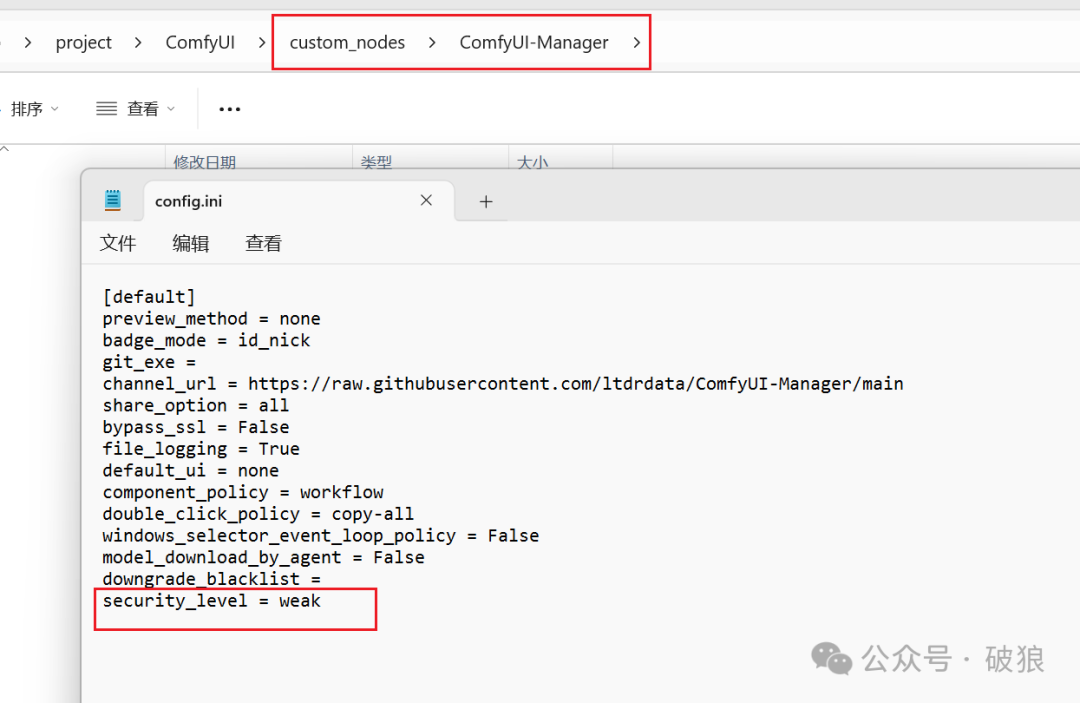1080x703 pixels.
Task: Click the model_download_by_agent = False line
Action: [264, 557]
